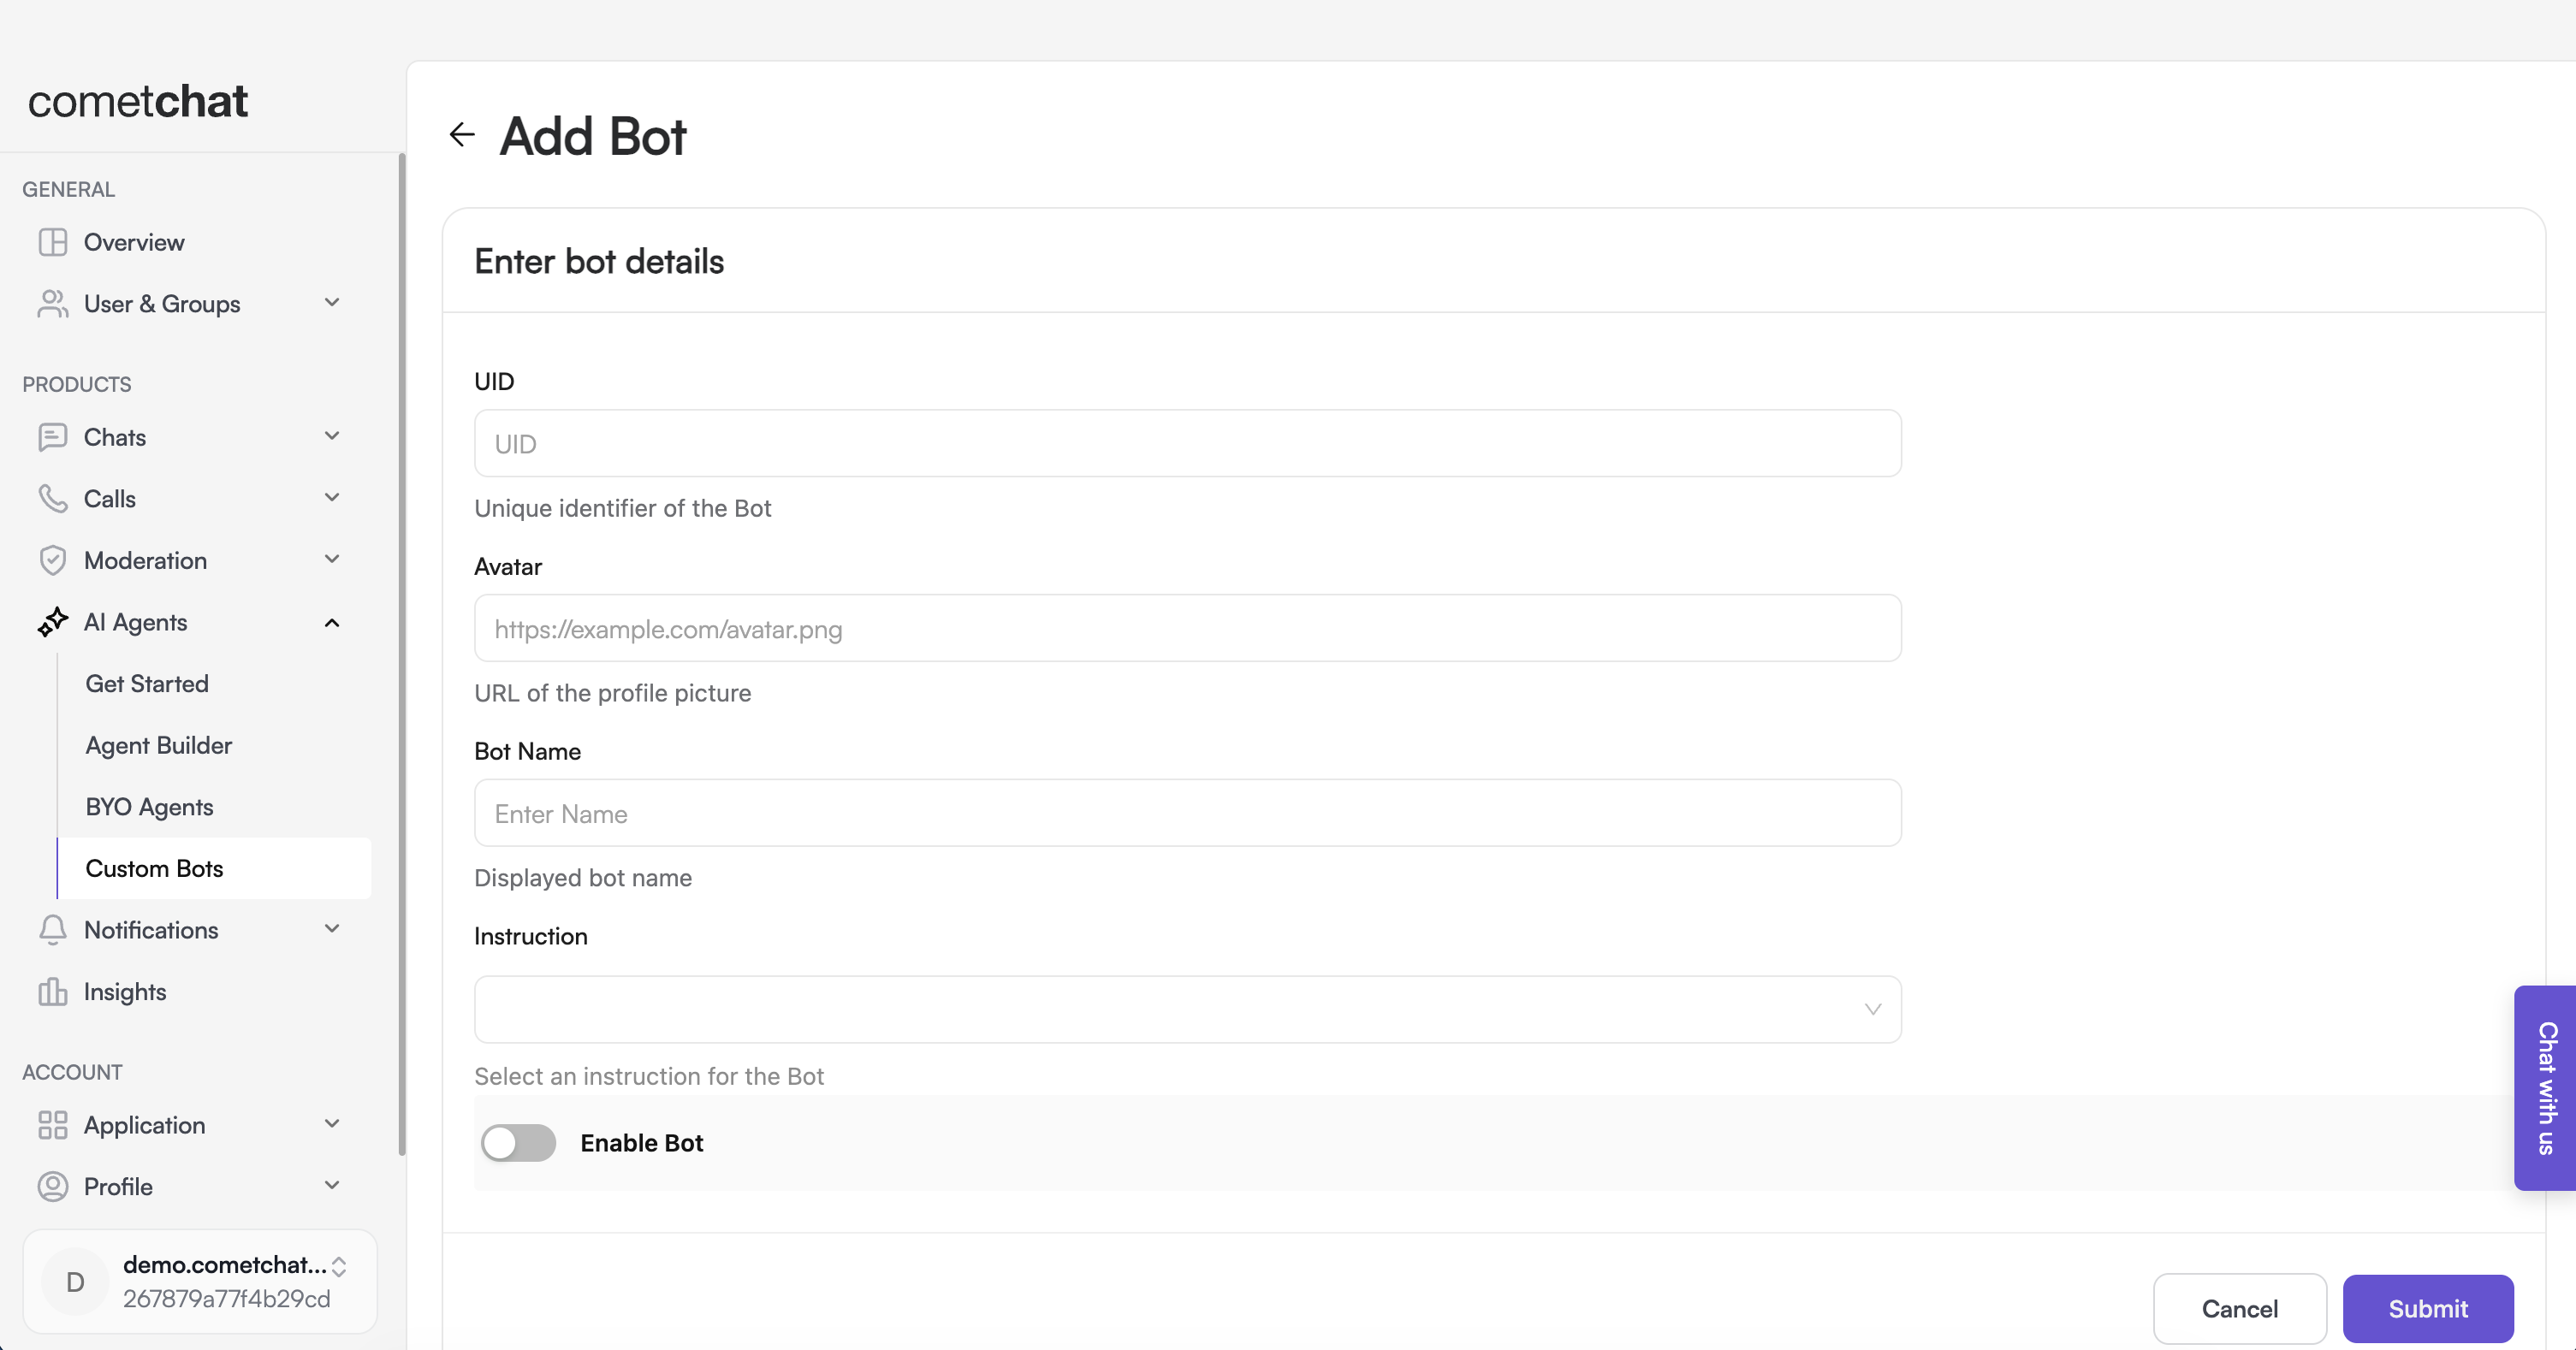Image resolution: width=2576 pixels, height=1350 pixels.
Task: Select BYO Agents in sidebar
Action: tap(149, 807)
